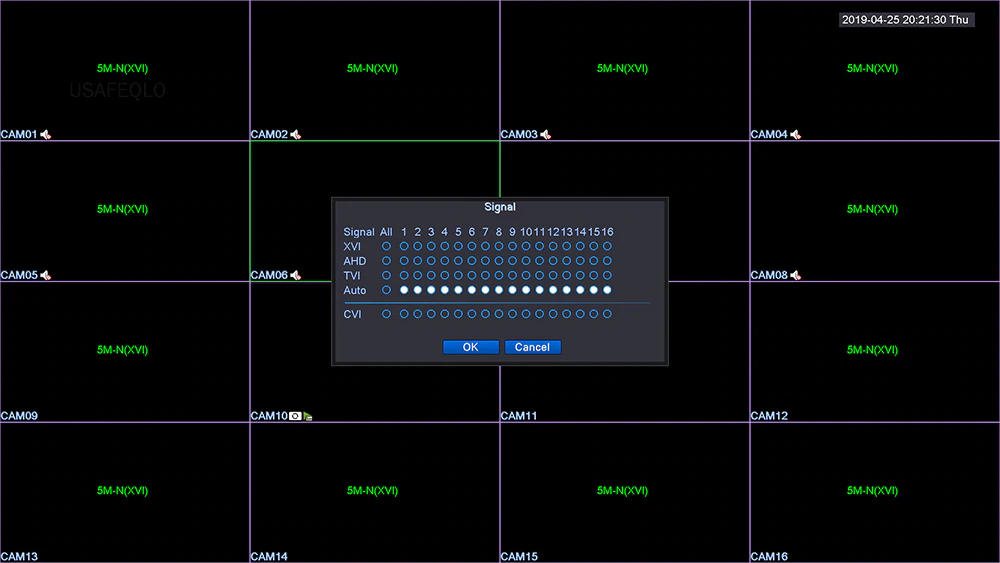Select CVI signal for all channels
The image size is (1000, 563).
click(386, 314)
